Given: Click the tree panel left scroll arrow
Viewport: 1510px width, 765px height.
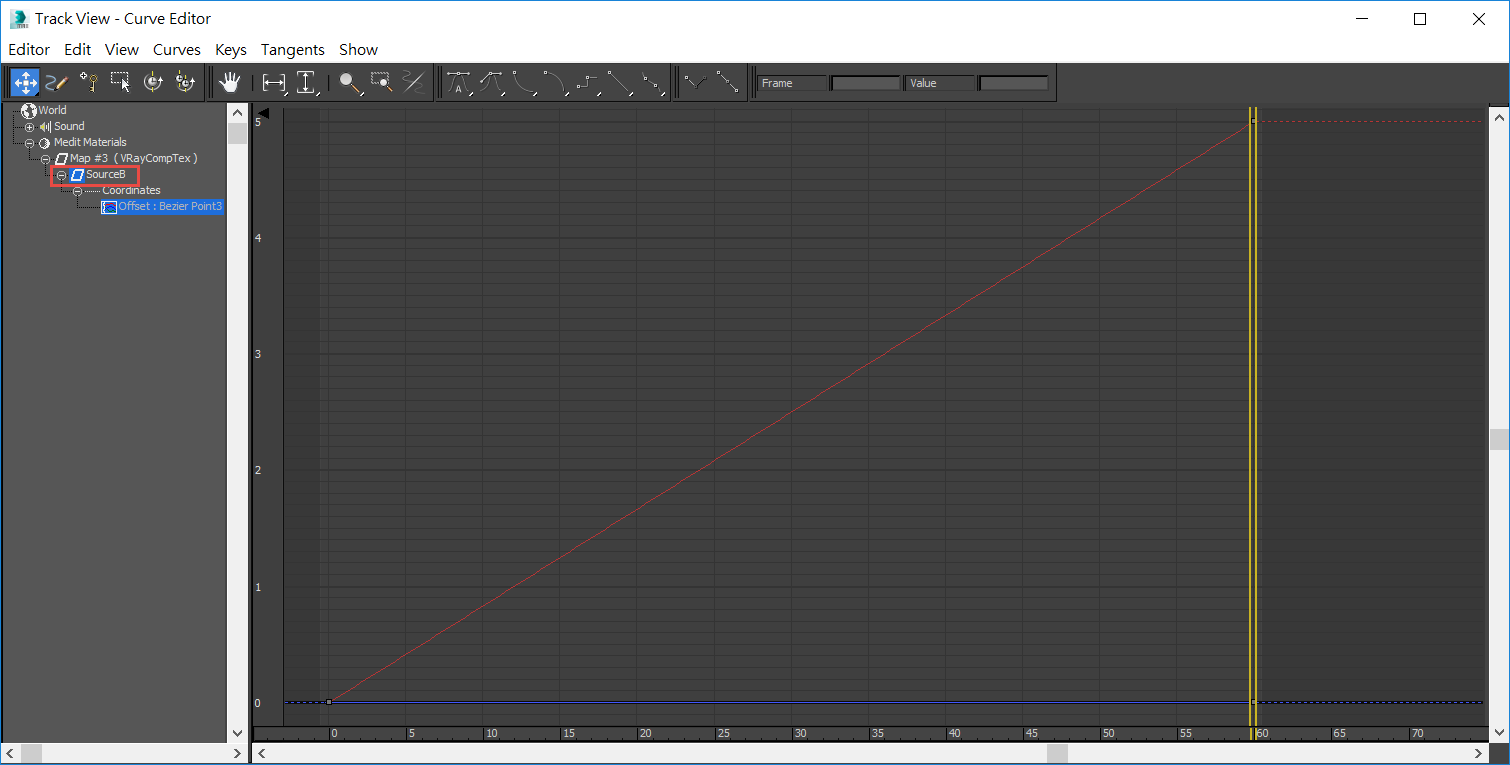Looking at the screenshot, I should (x=11, y=753).
